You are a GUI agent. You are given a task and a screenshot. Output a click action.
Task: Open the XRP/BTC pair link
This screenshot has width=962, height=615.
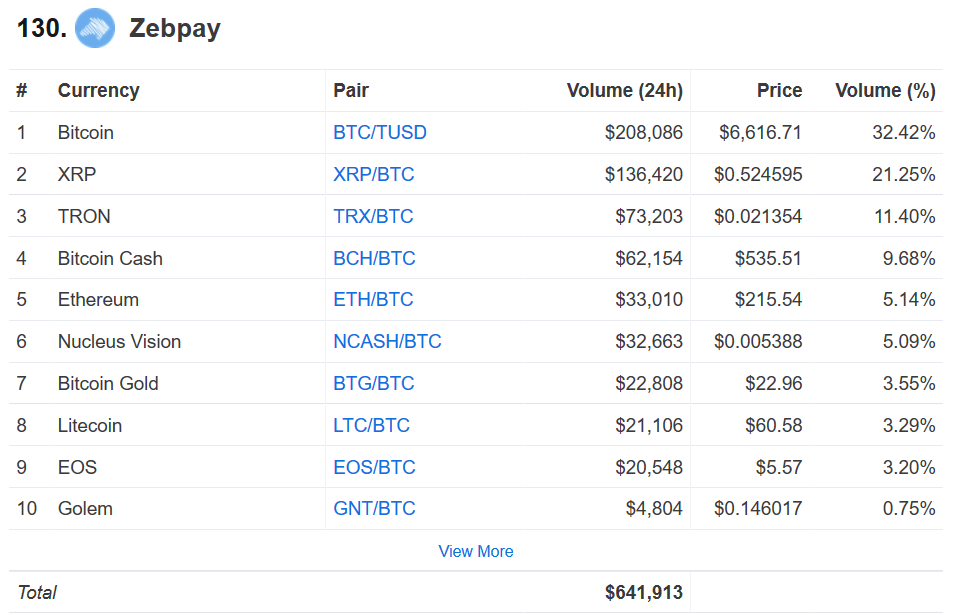coord(374,174)
